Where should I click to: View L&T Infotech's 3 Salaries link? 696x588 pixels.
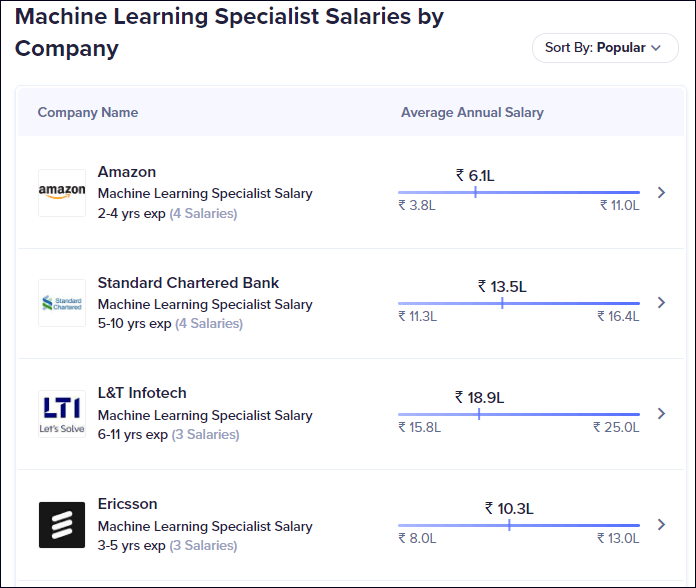coord(206,434)
